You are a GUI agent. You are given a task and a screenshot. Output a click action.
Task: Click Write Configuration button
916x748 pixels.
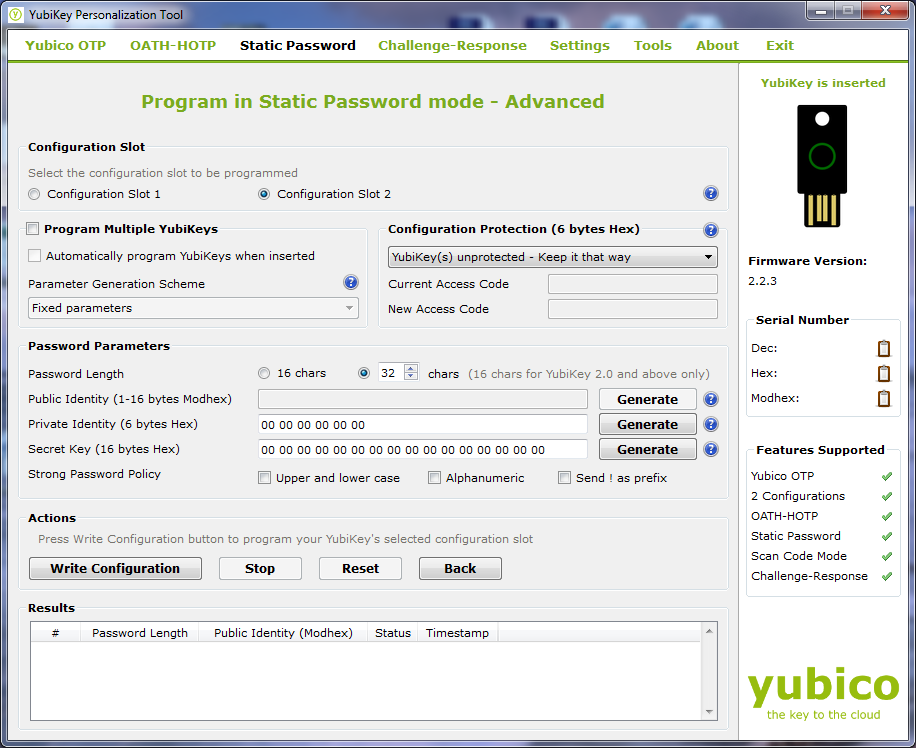click(x=115, y=569)
